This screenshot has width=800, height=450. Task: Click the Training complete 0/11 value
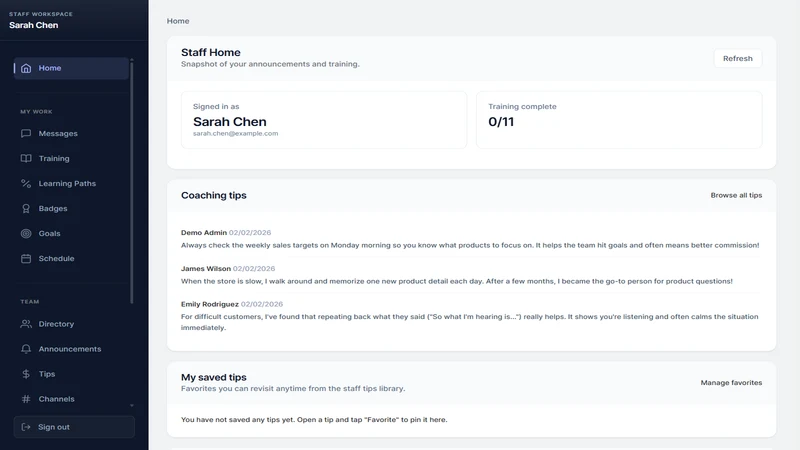click(501, 122)
